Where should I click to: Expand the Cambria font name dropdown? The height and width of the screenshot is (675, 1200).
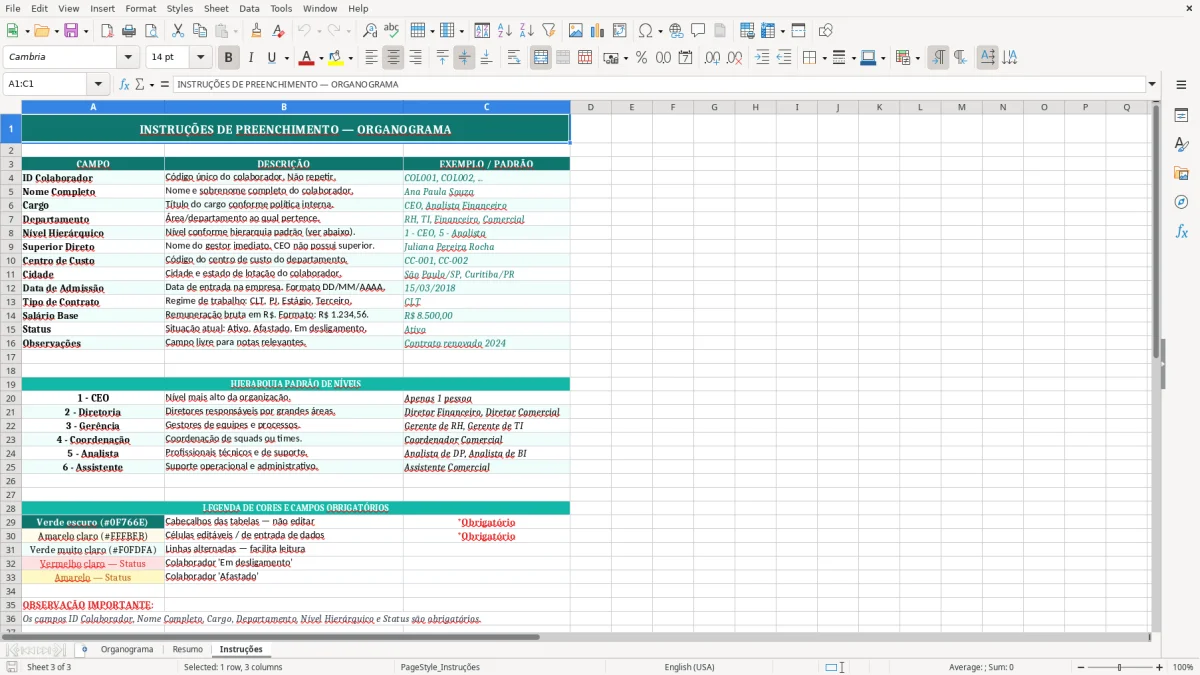(127, 58)
